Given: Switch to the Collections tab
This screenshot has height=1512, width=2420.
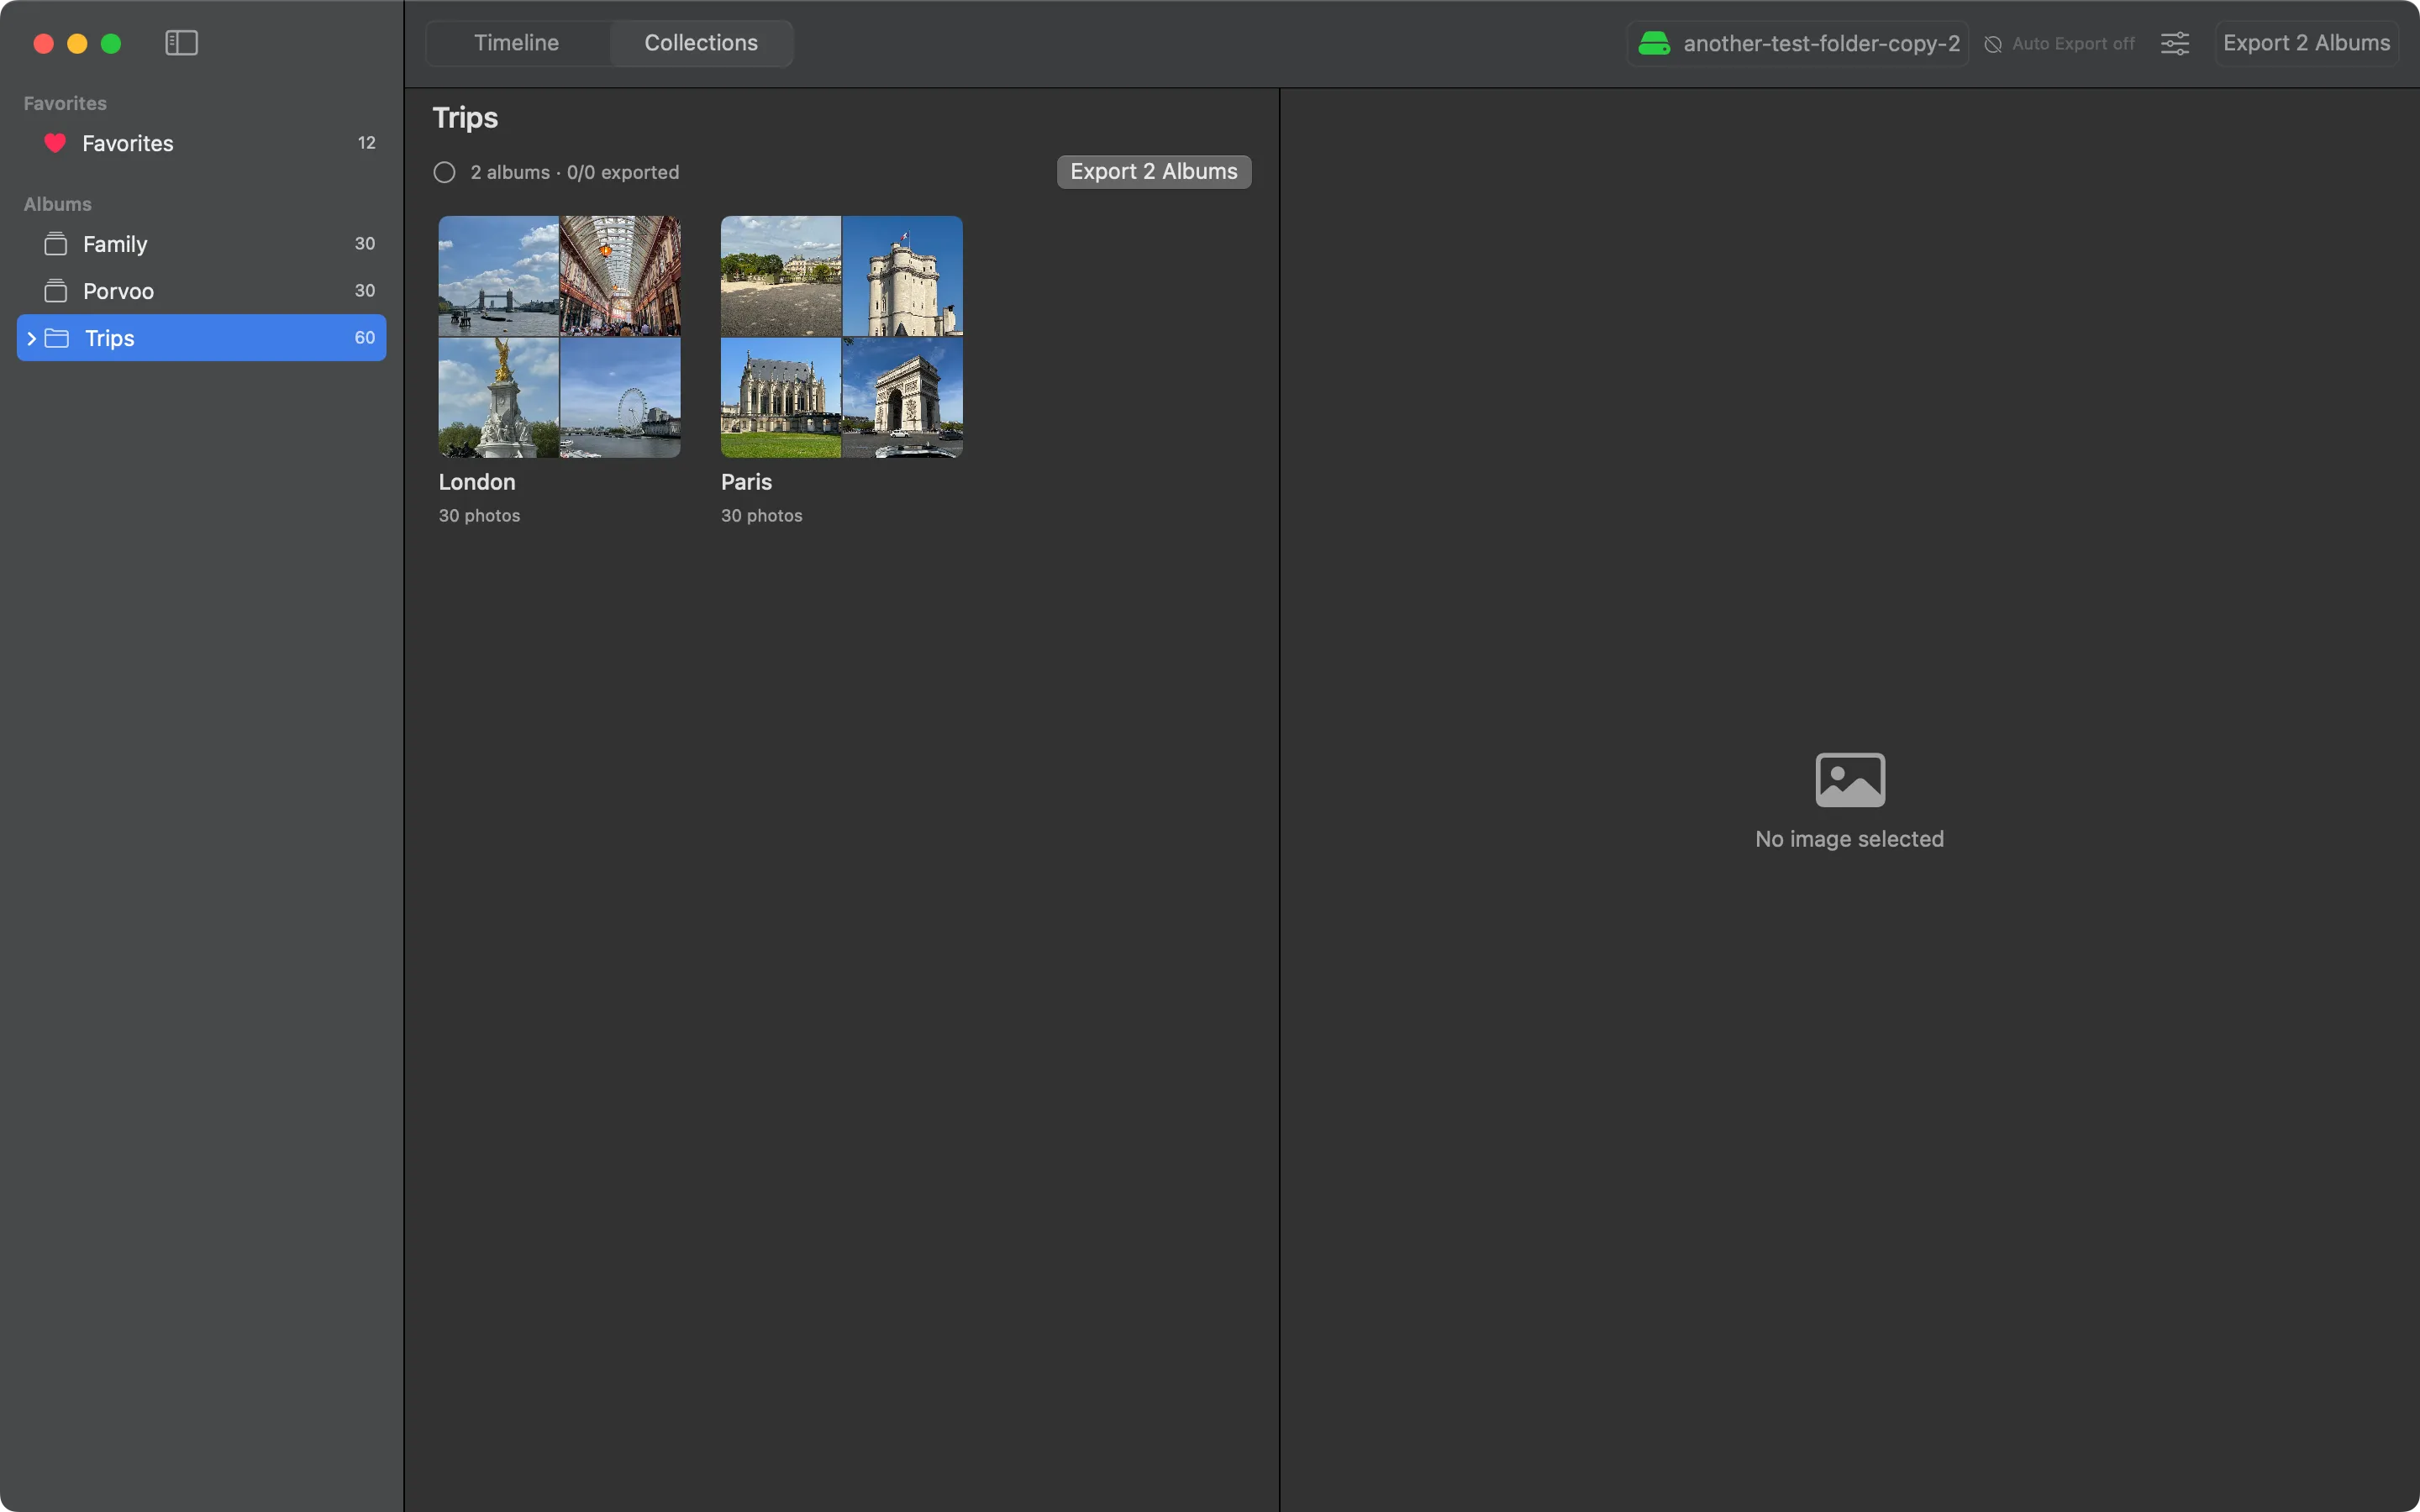Looking at the screenshot, I should click(701, 43).
